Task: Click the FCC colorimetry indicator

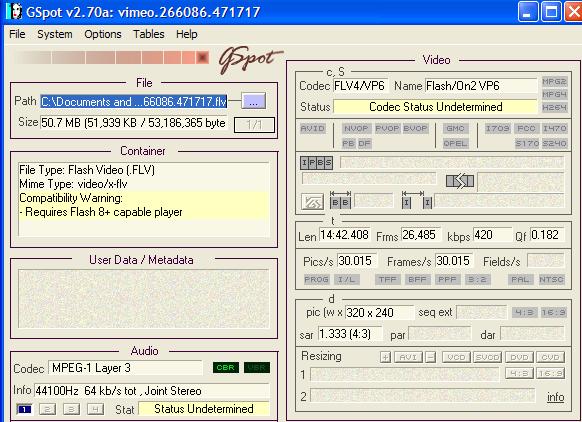Action: [526, 128]
